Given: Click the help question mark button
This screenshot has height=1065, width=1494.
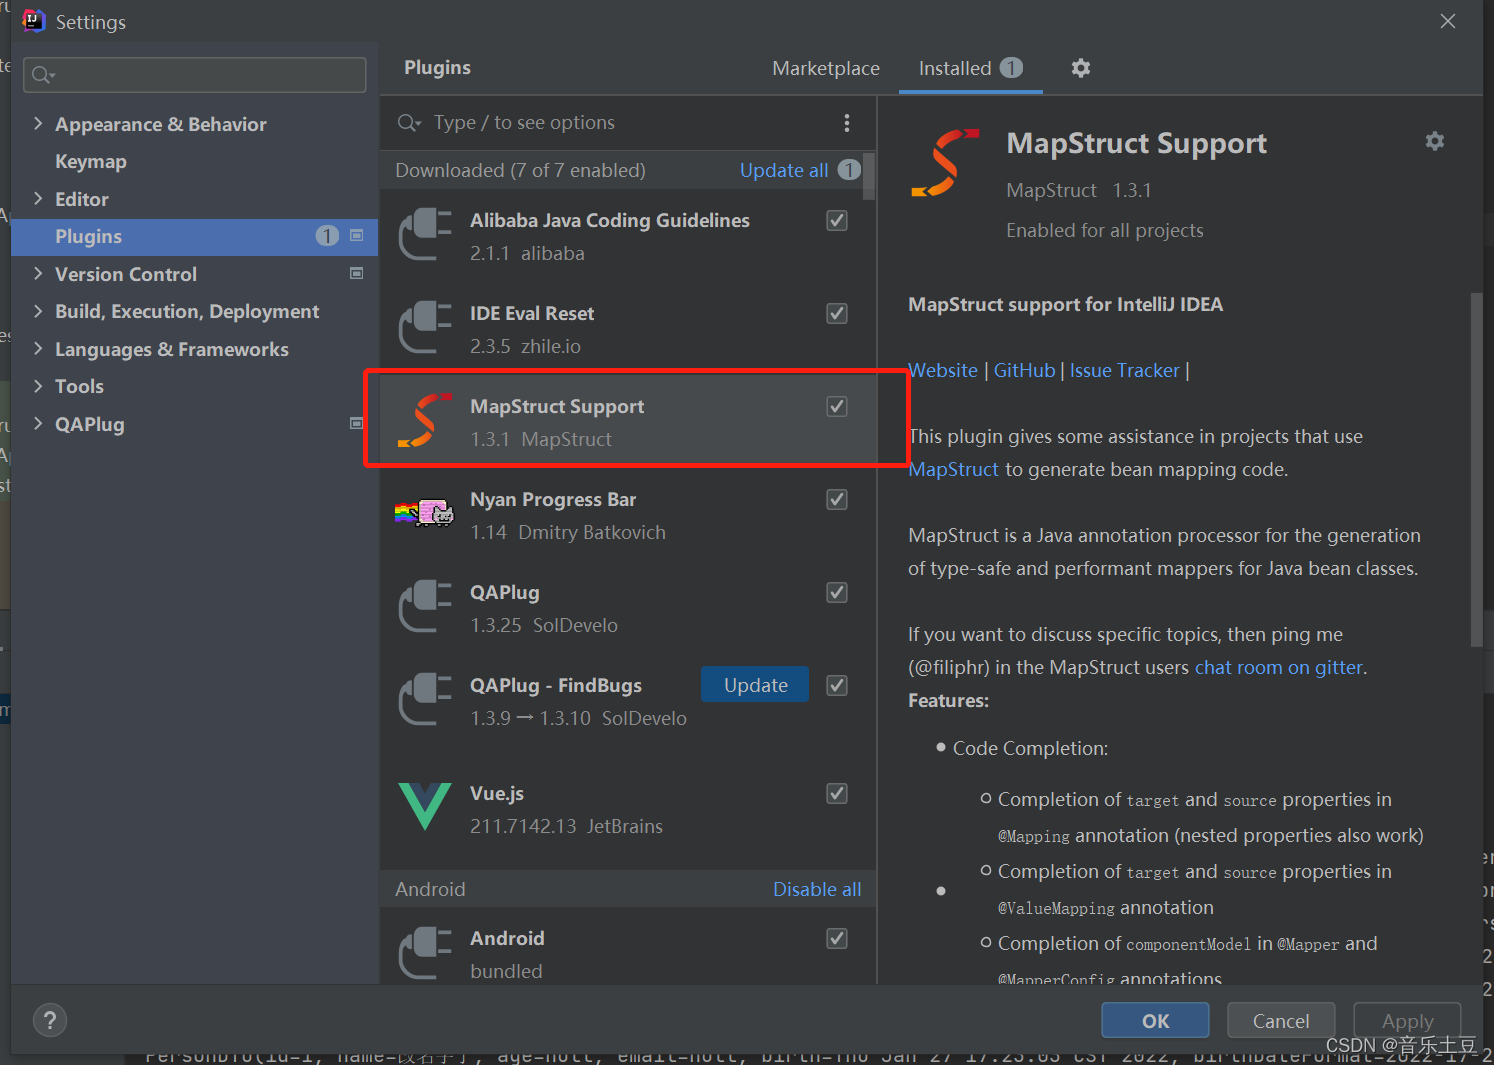Looking at the screenshot, I should (x=50, y=1020).
